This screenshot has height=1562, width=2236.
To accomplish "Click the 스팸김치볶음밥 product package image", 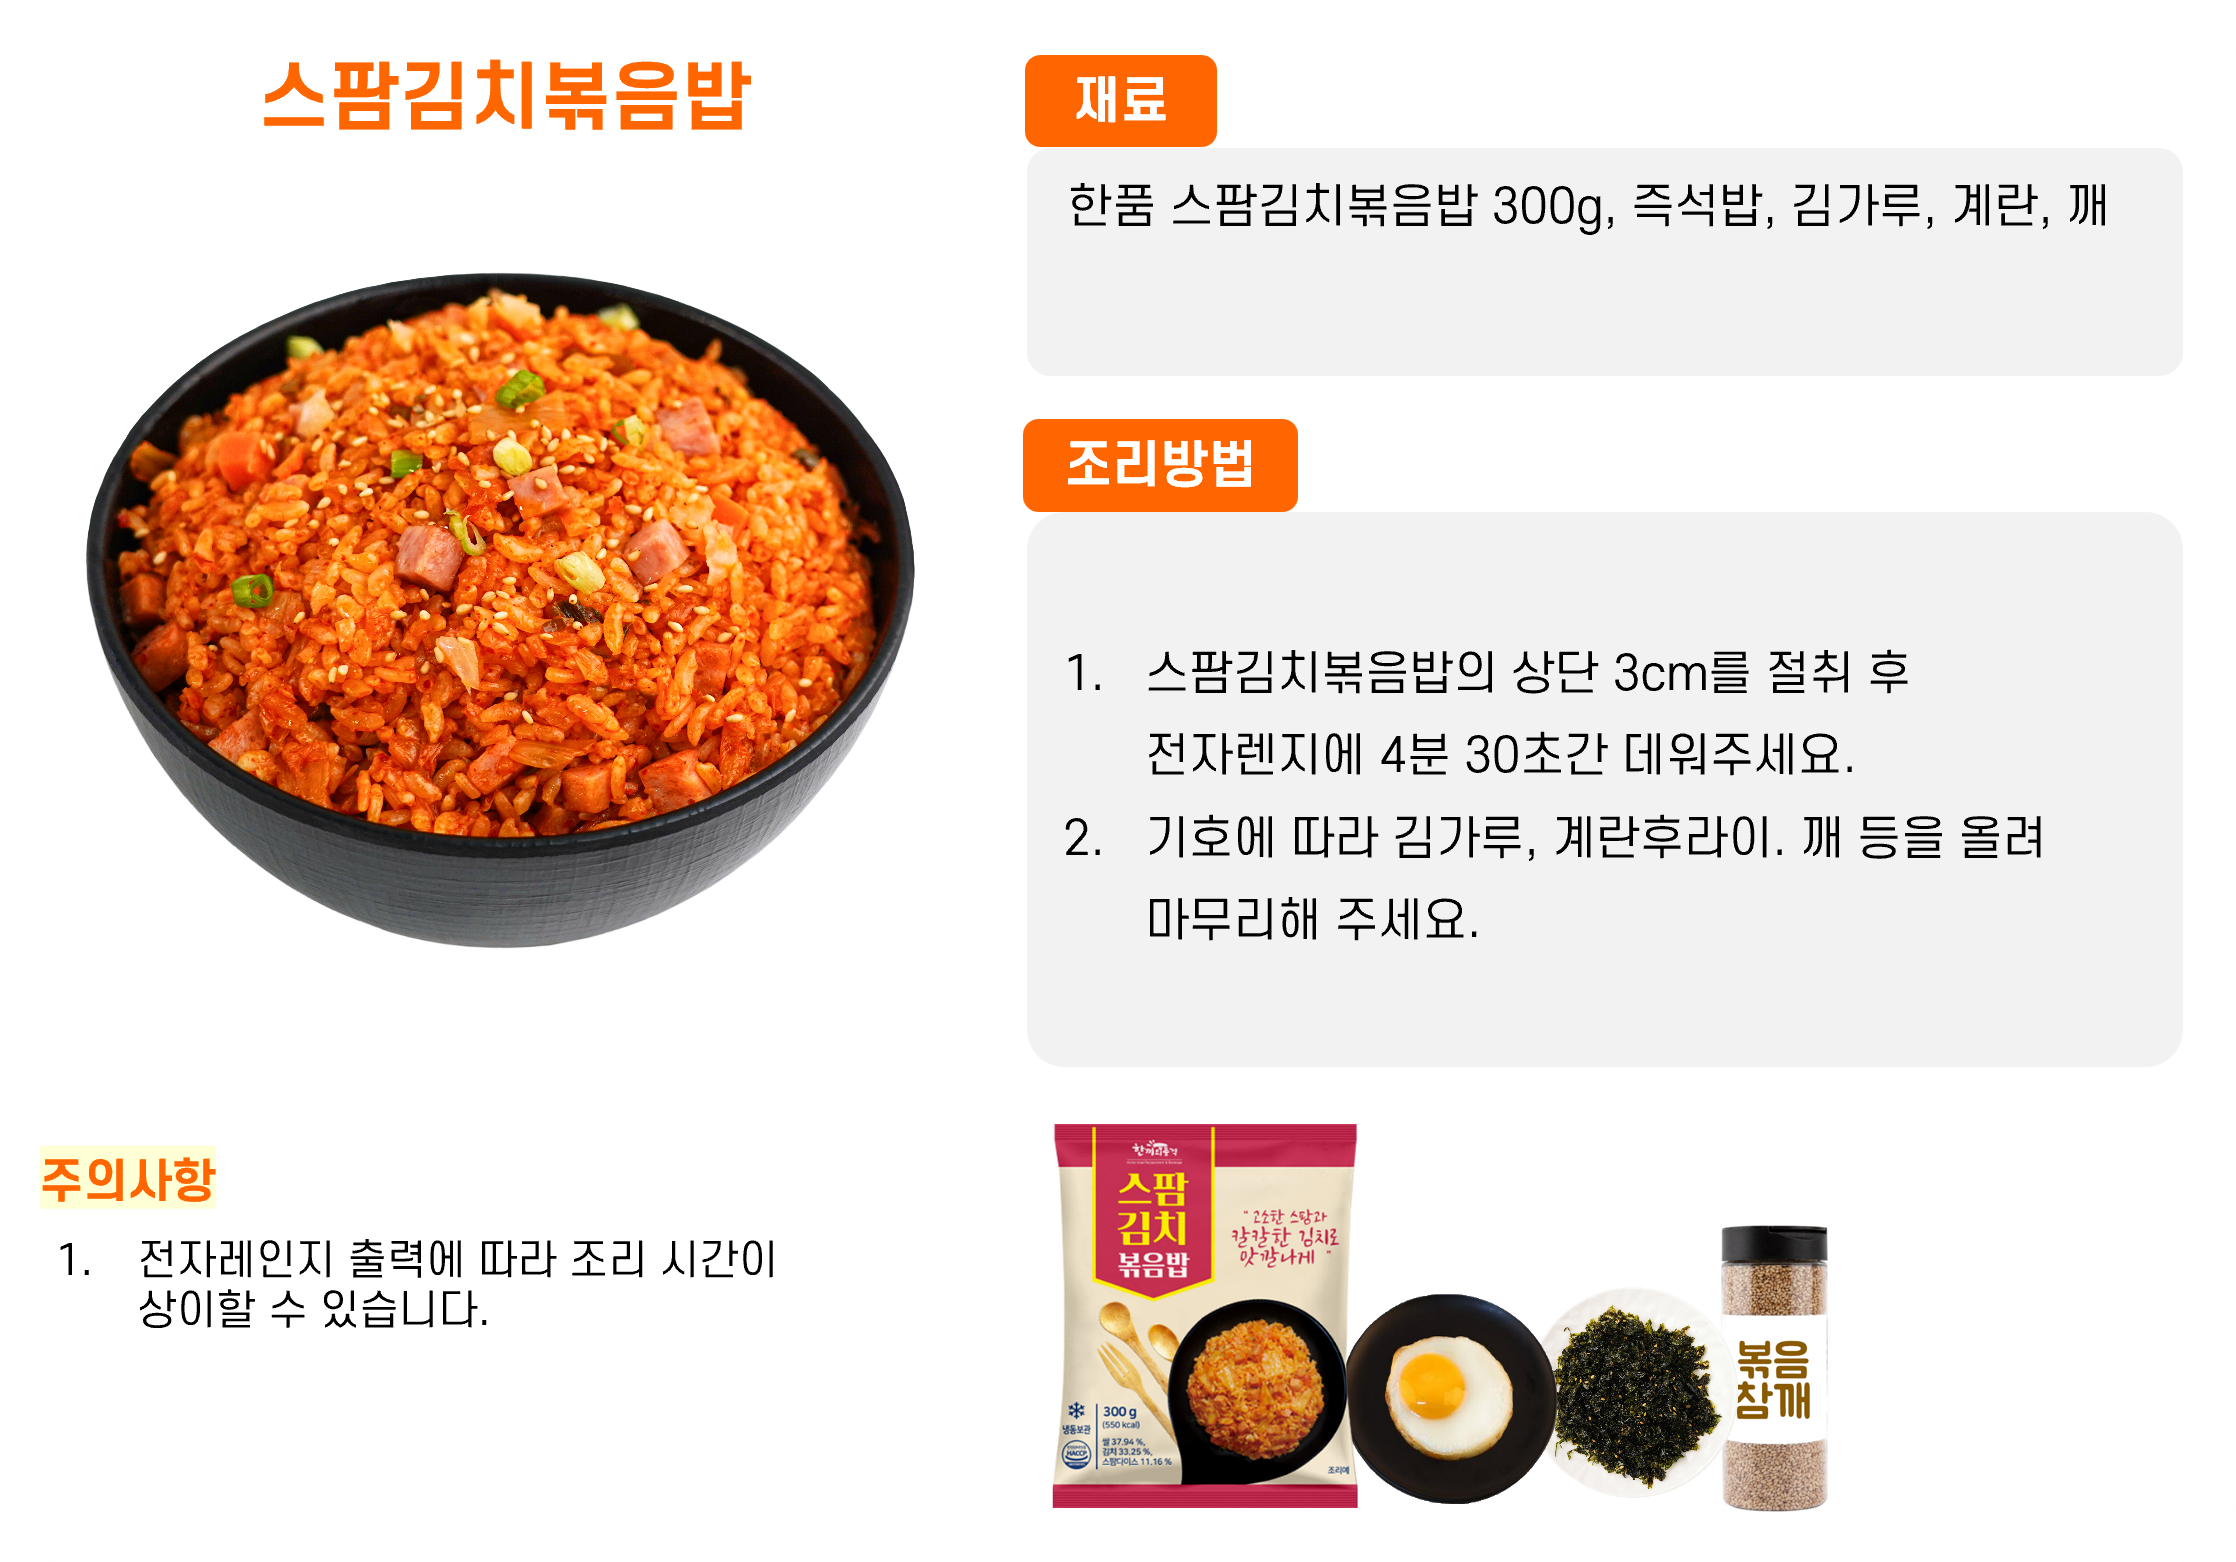I will click(1205, 1315).
